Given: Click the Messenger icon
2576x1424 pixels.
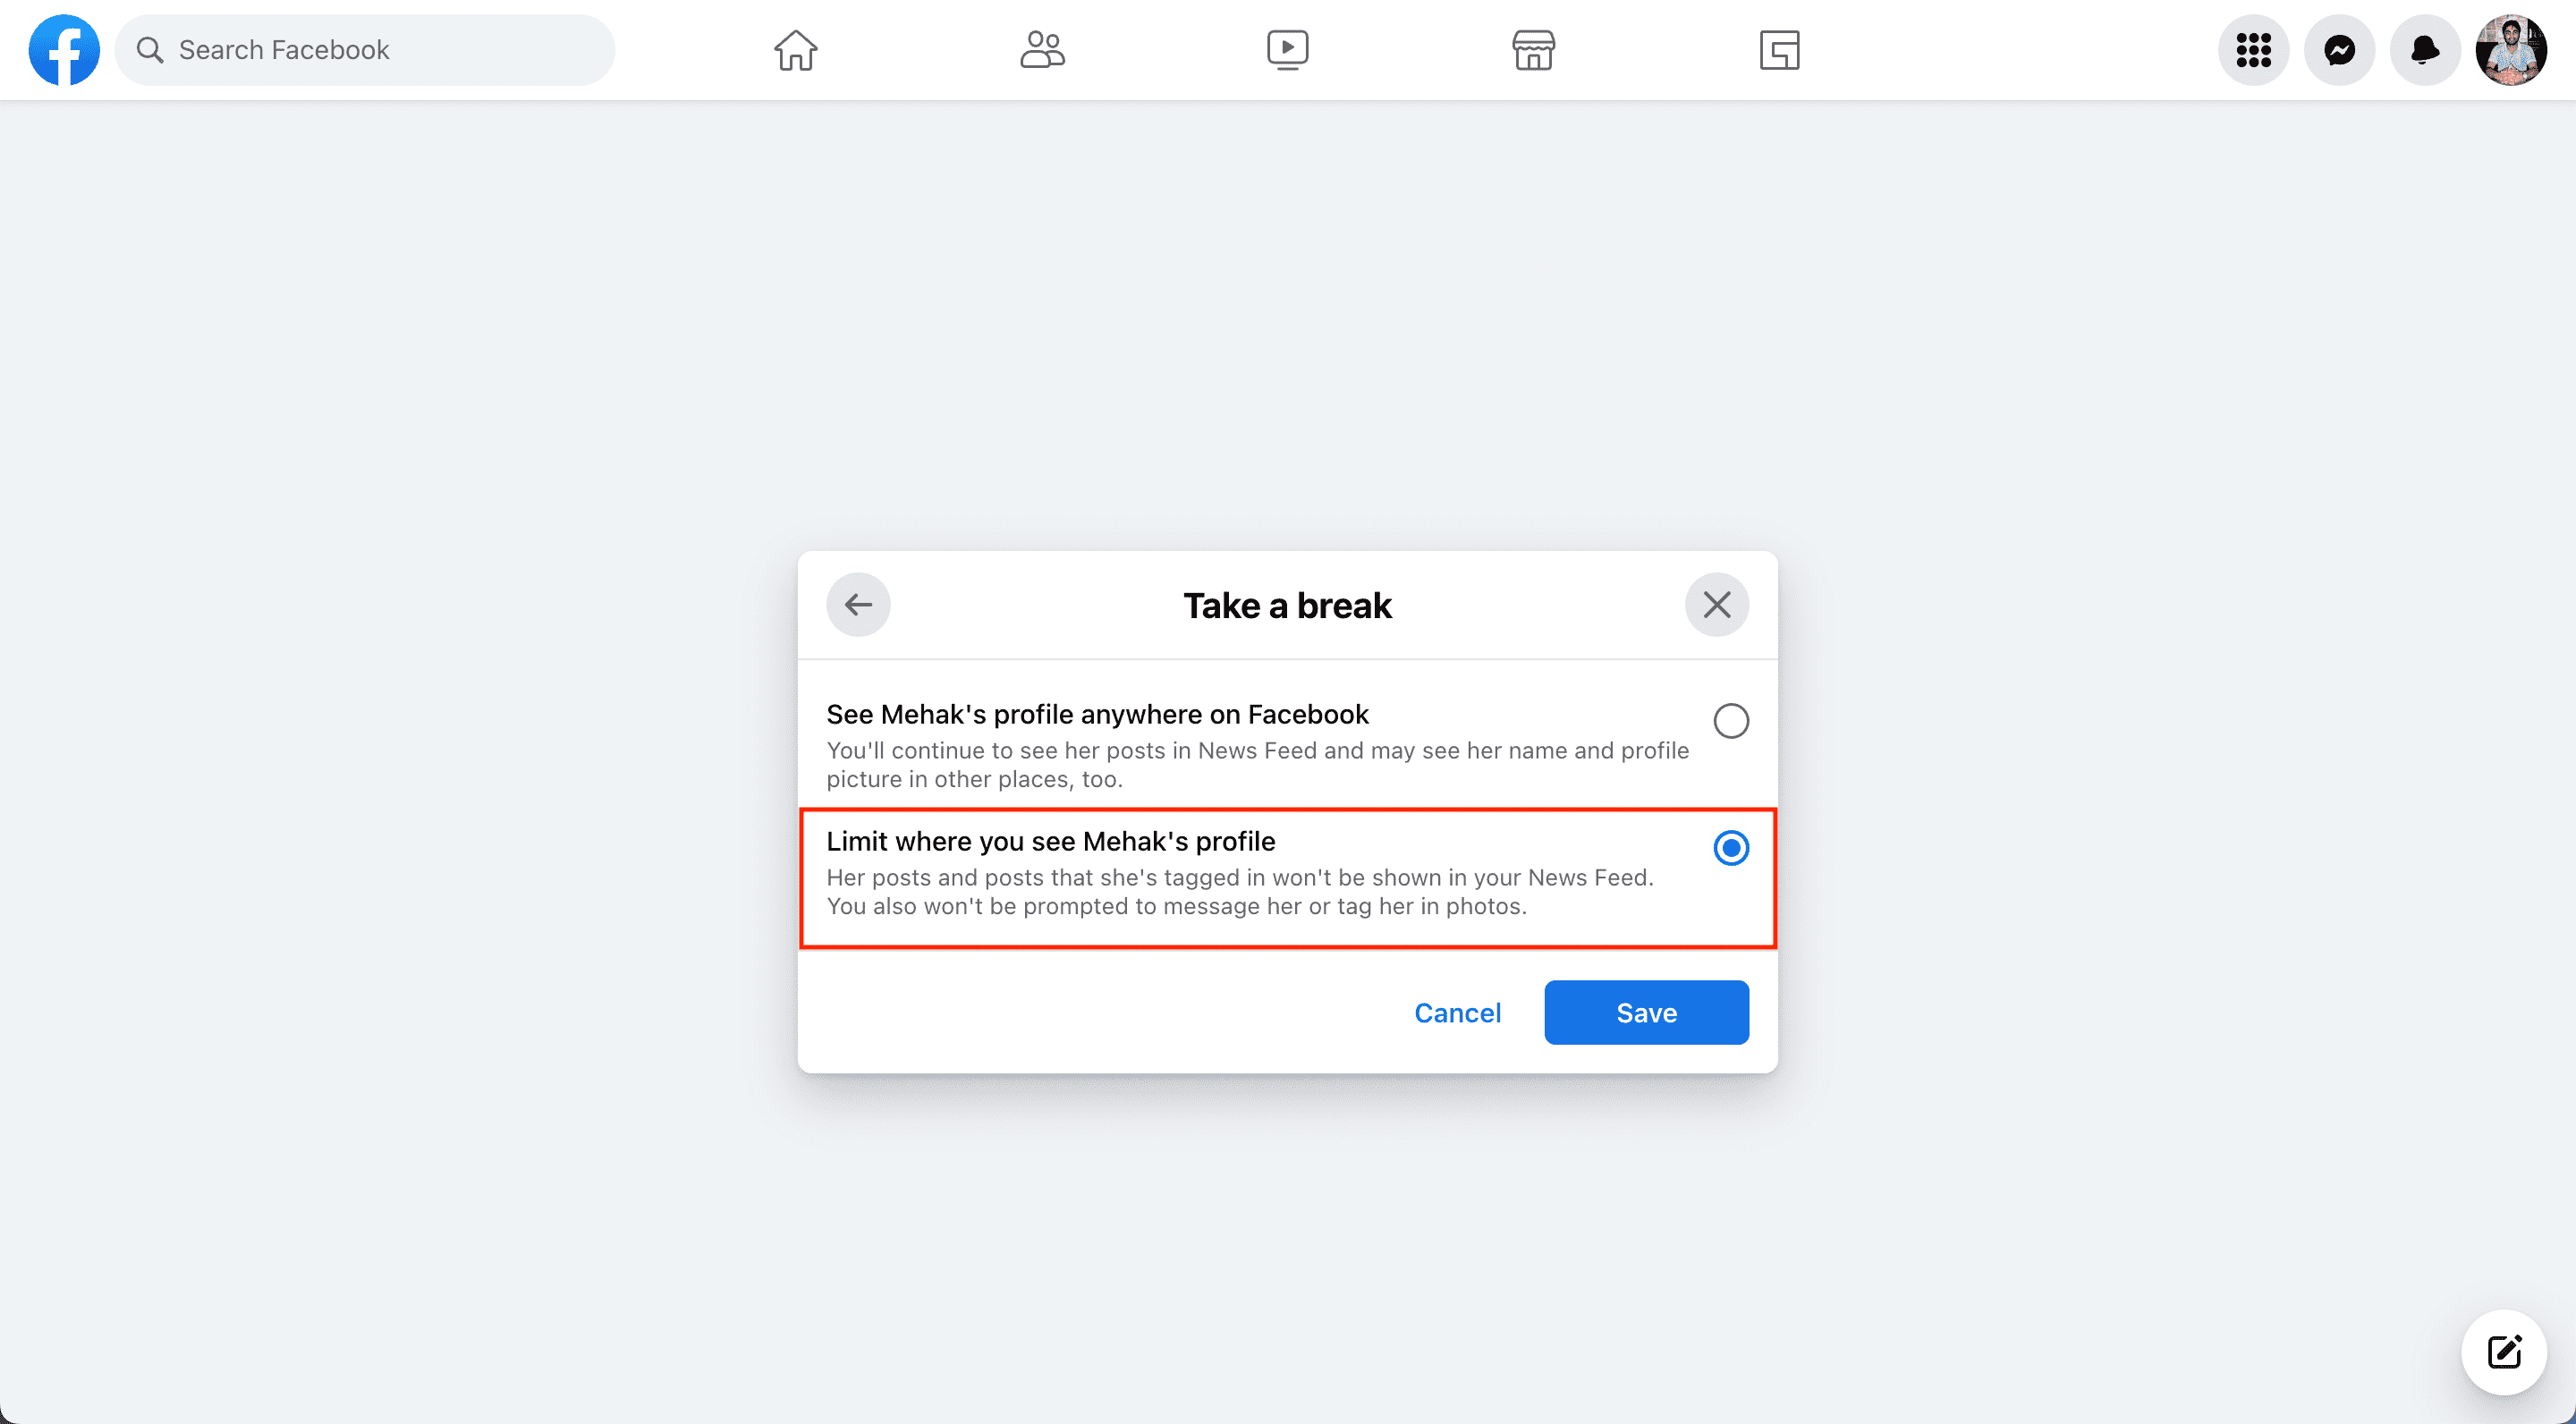Looking at the screenshot, I should coord(2341,49).
